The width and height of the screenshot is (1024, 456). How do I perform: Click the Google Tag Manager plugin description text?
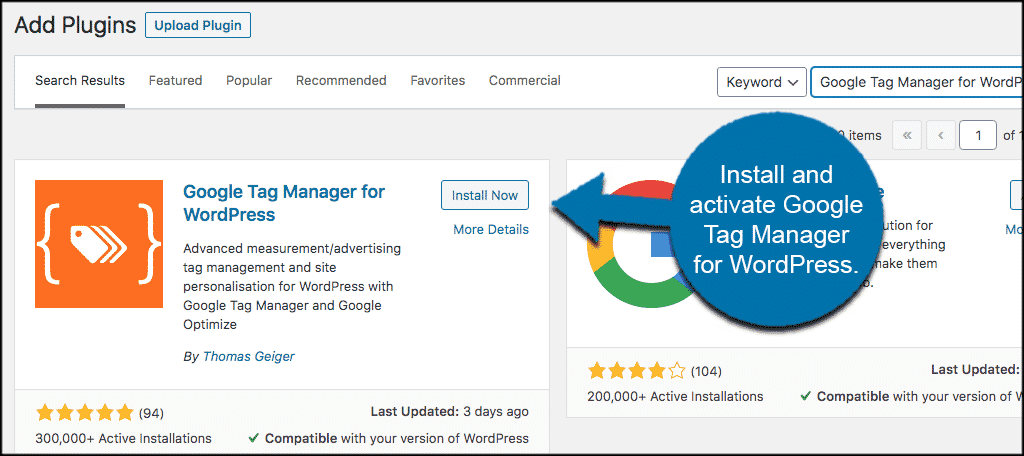click(x=293, y=287)
